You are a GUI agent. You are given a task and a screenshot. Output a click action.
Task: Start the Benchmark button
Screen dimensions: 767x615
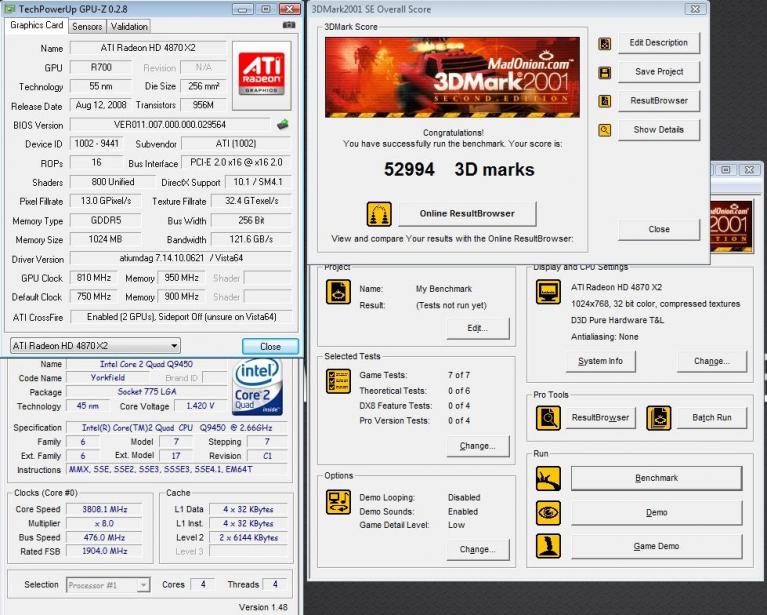click(656, 478)
